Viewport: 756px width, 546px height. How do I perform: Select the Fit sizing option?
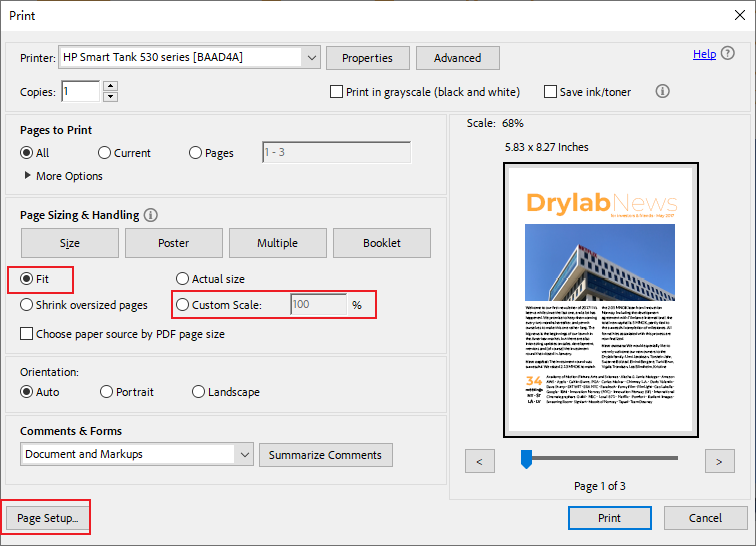(27, 279)
